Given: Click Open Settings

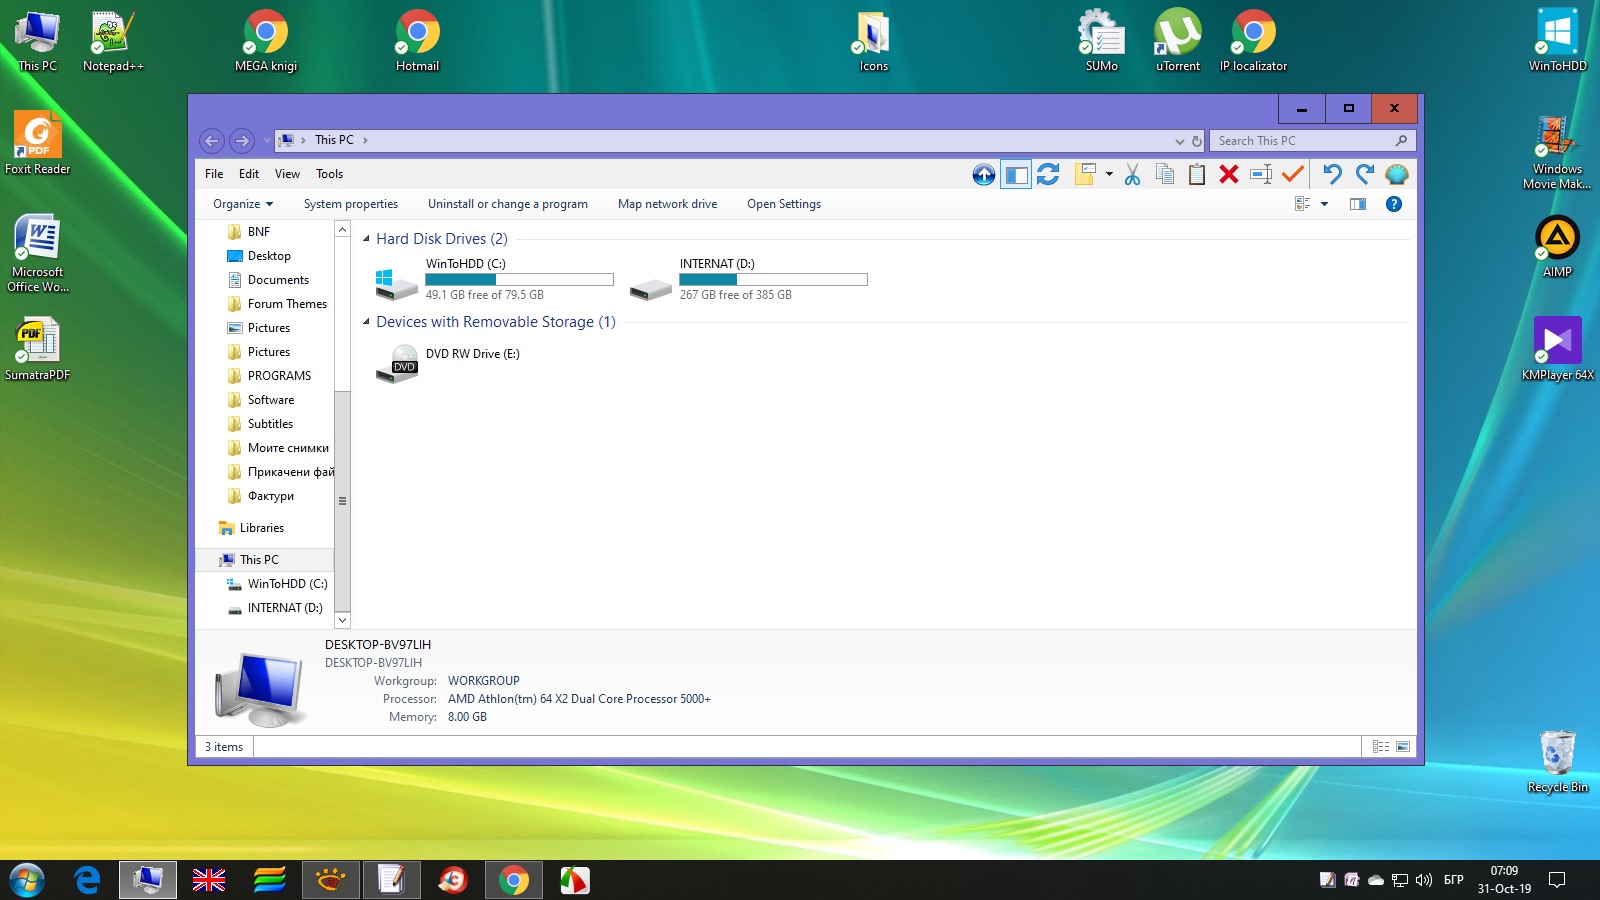Looking at the screenshot, I should 784,204.
